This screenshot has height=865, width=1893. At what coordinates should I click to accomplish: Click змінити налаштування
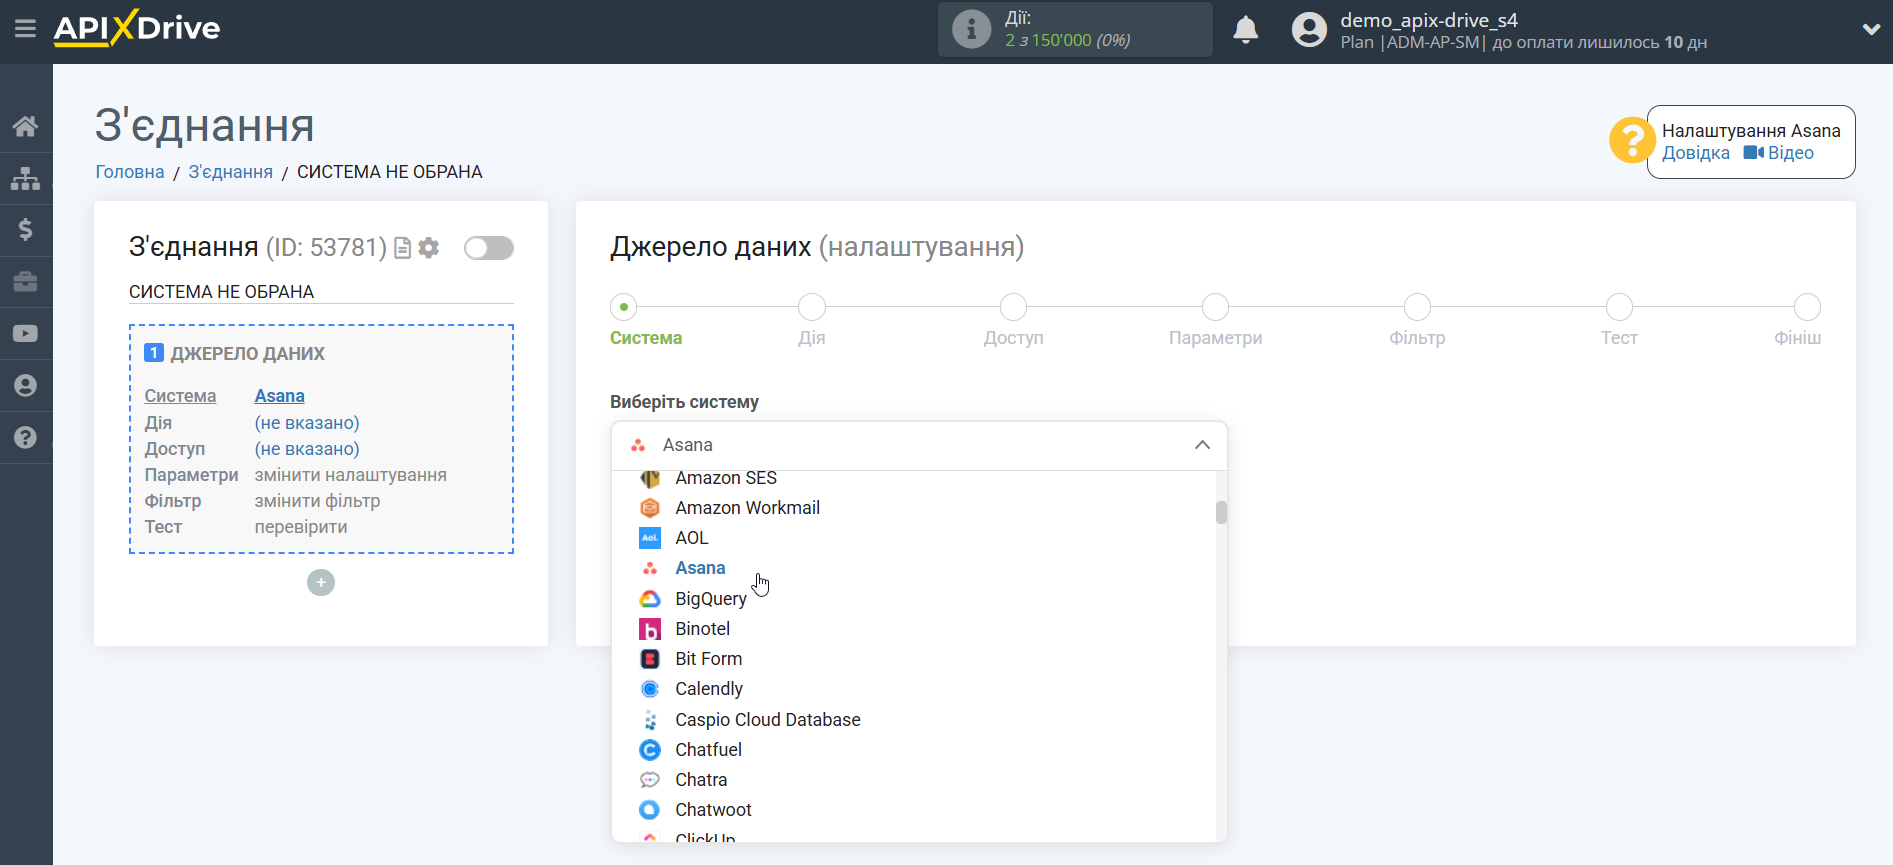(351, 475)
